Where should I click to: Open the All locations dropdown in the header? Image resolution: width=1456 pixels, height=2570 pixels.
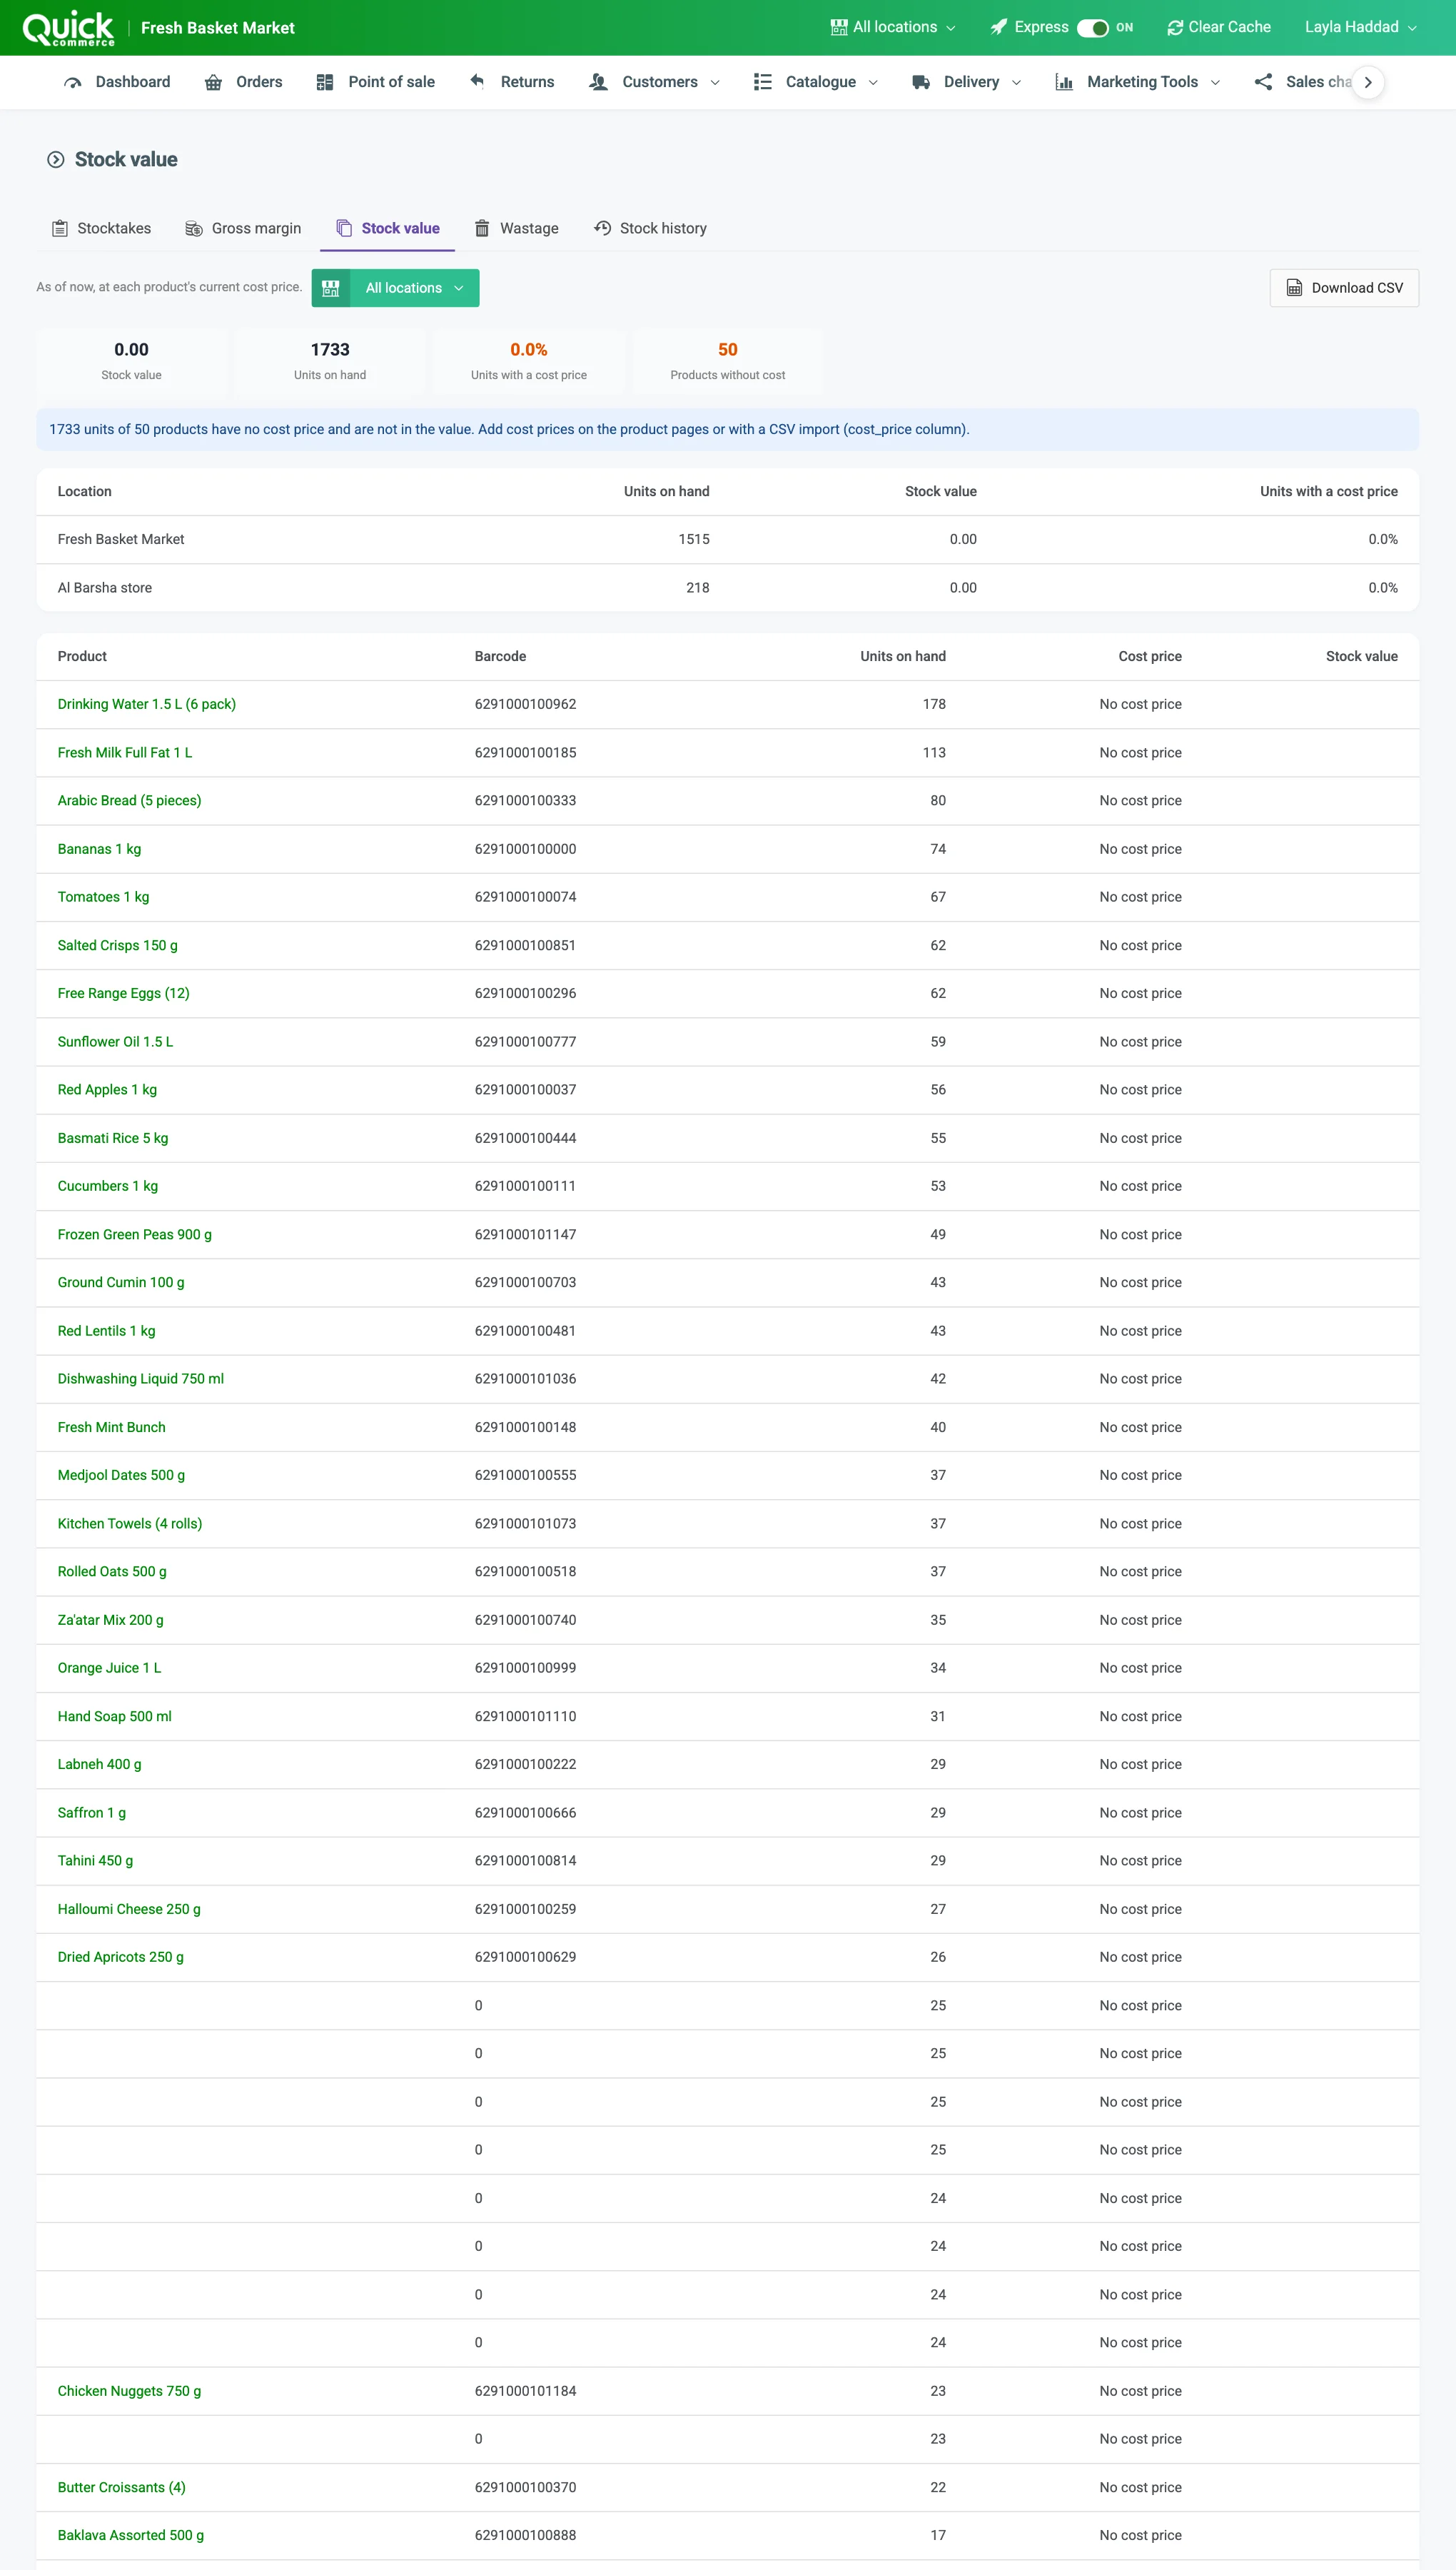893,27
